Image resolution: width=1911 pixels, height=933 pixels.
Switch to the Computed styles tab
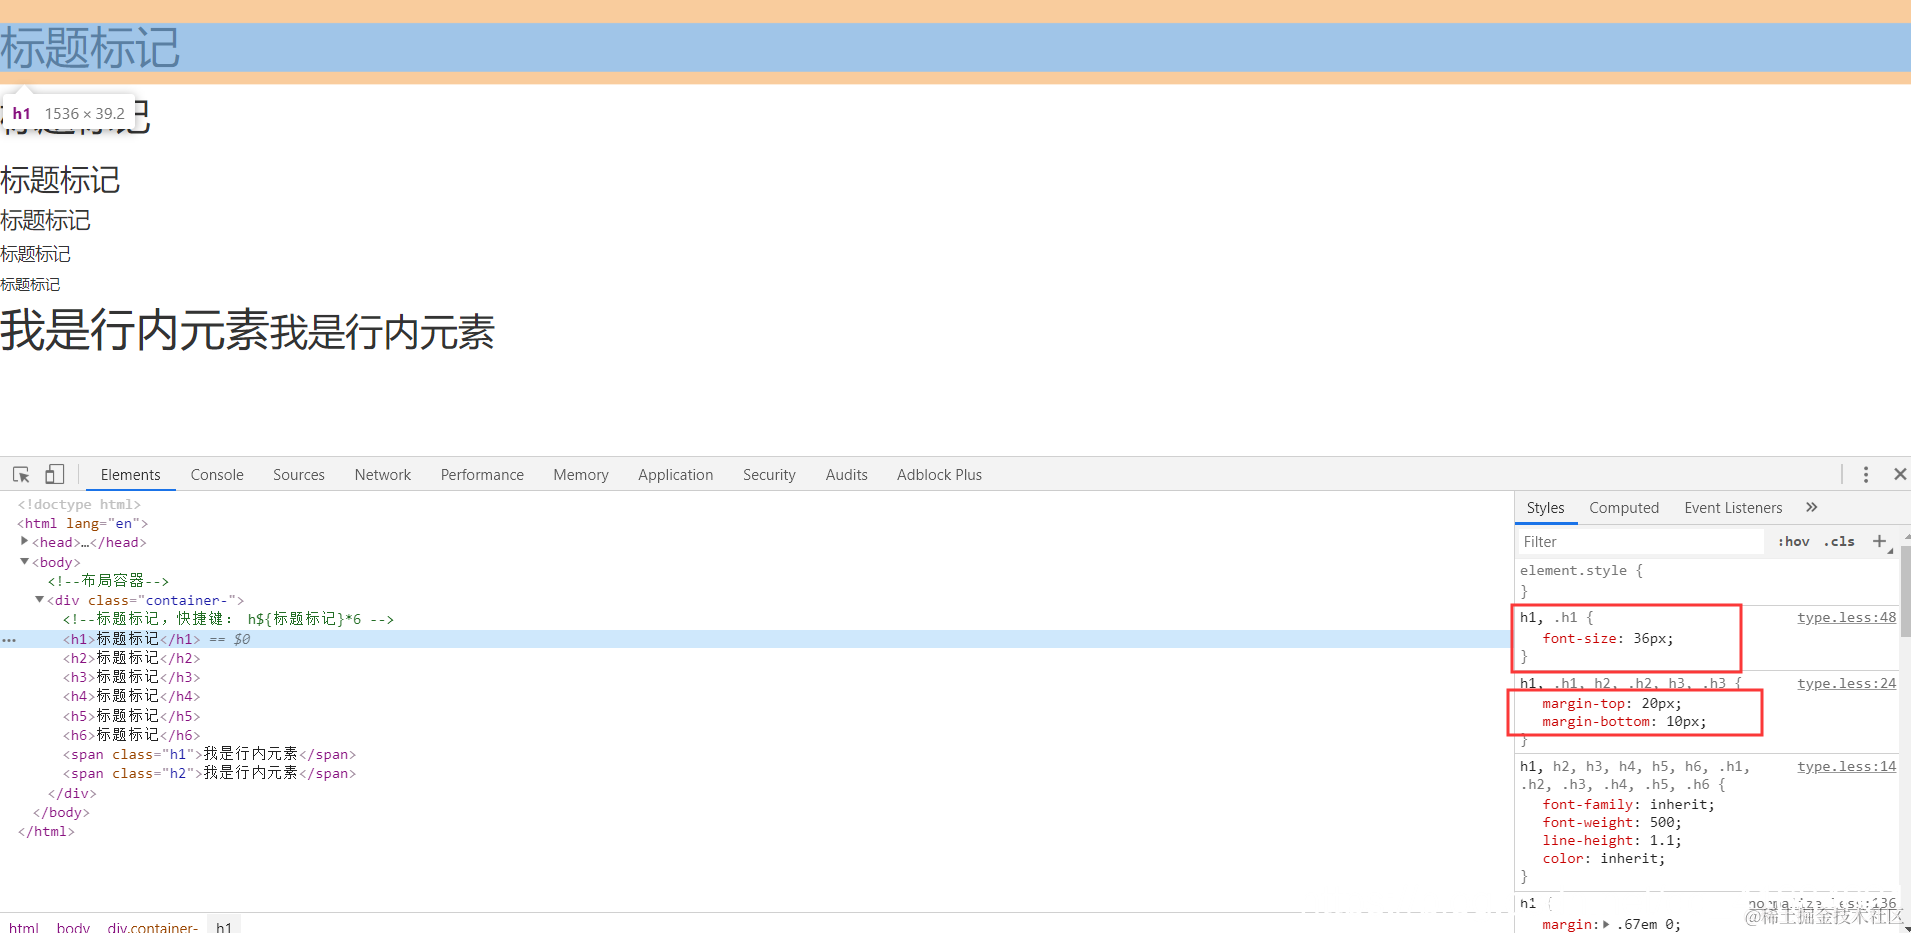pos(1624,508)
